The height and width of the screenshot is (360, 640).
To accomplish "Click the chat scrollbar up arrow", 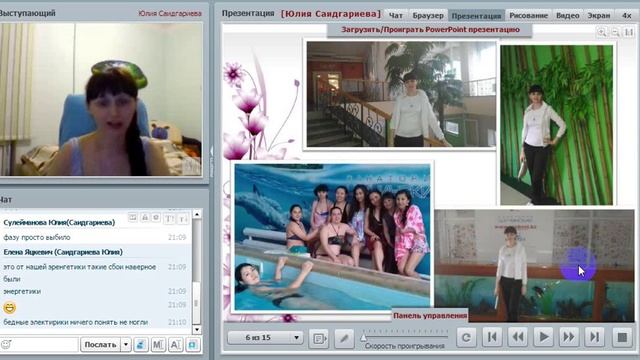I will [x=197, y=214].
